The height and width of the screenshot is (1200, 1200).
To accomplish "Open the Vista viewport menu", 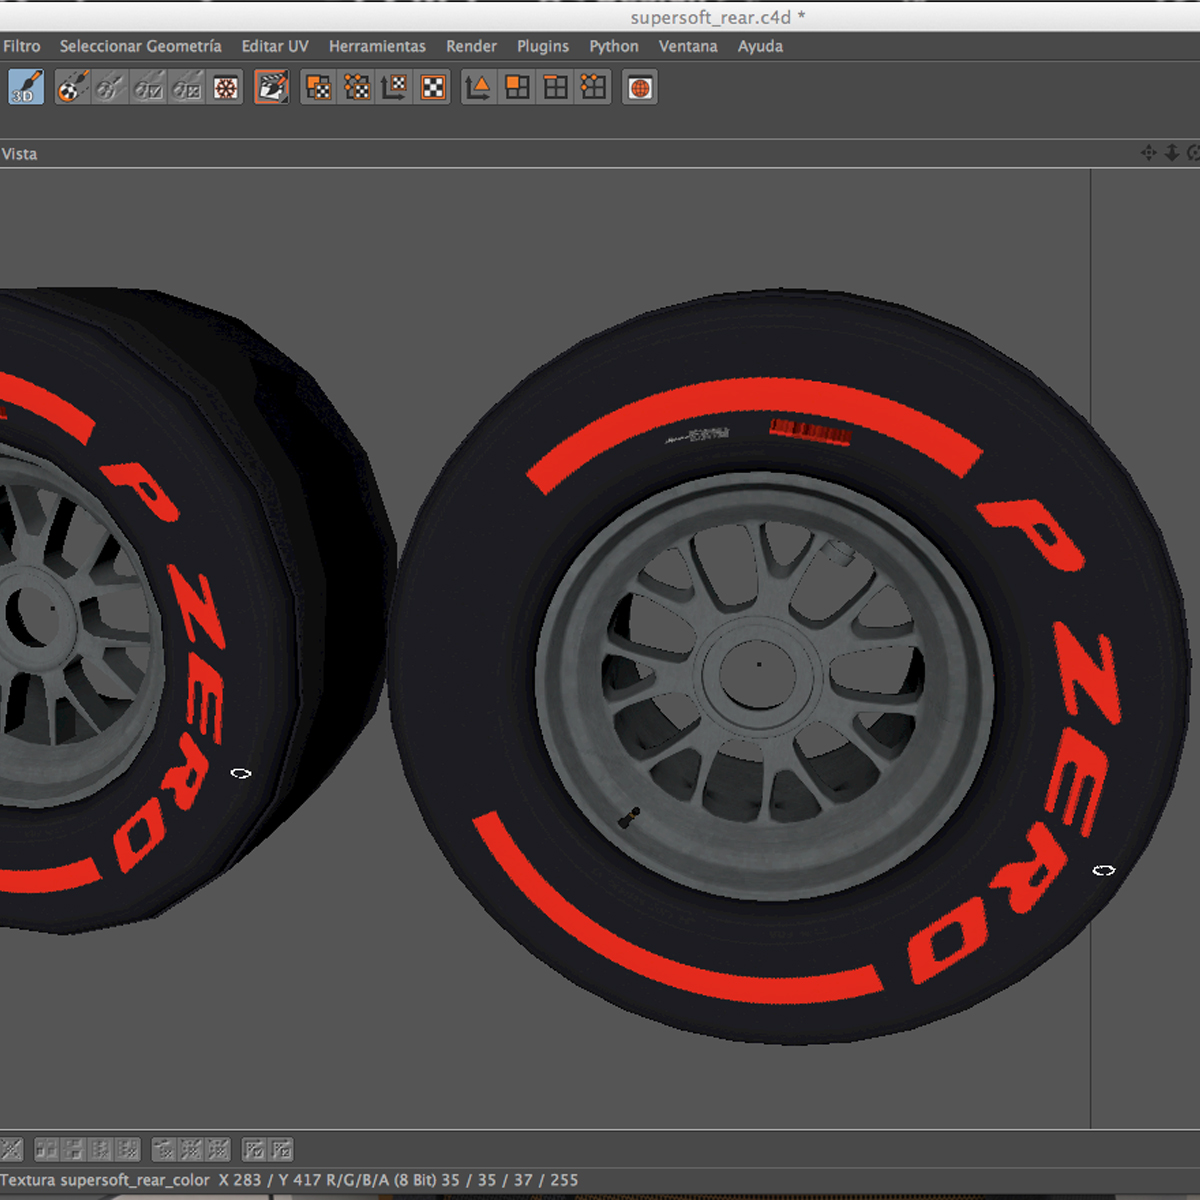I will click(x=19, y=154).
